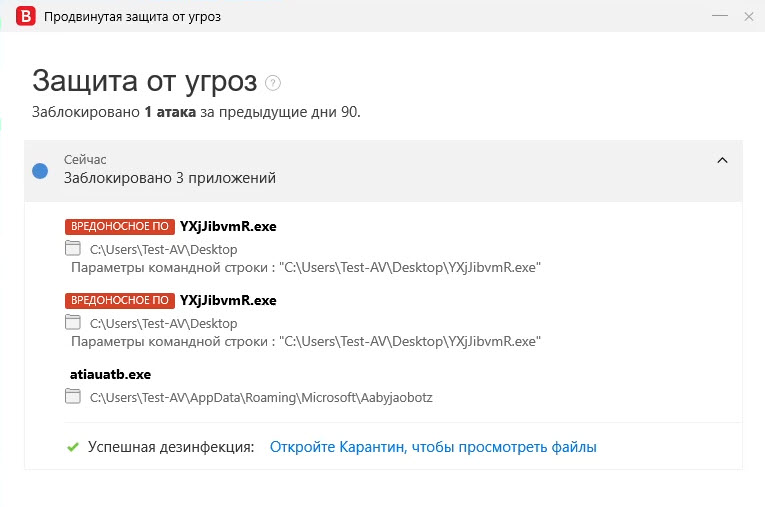Screen dimensions: 765x507
Task: Select the atiauatb.exe file name
Action: [110, 374]
